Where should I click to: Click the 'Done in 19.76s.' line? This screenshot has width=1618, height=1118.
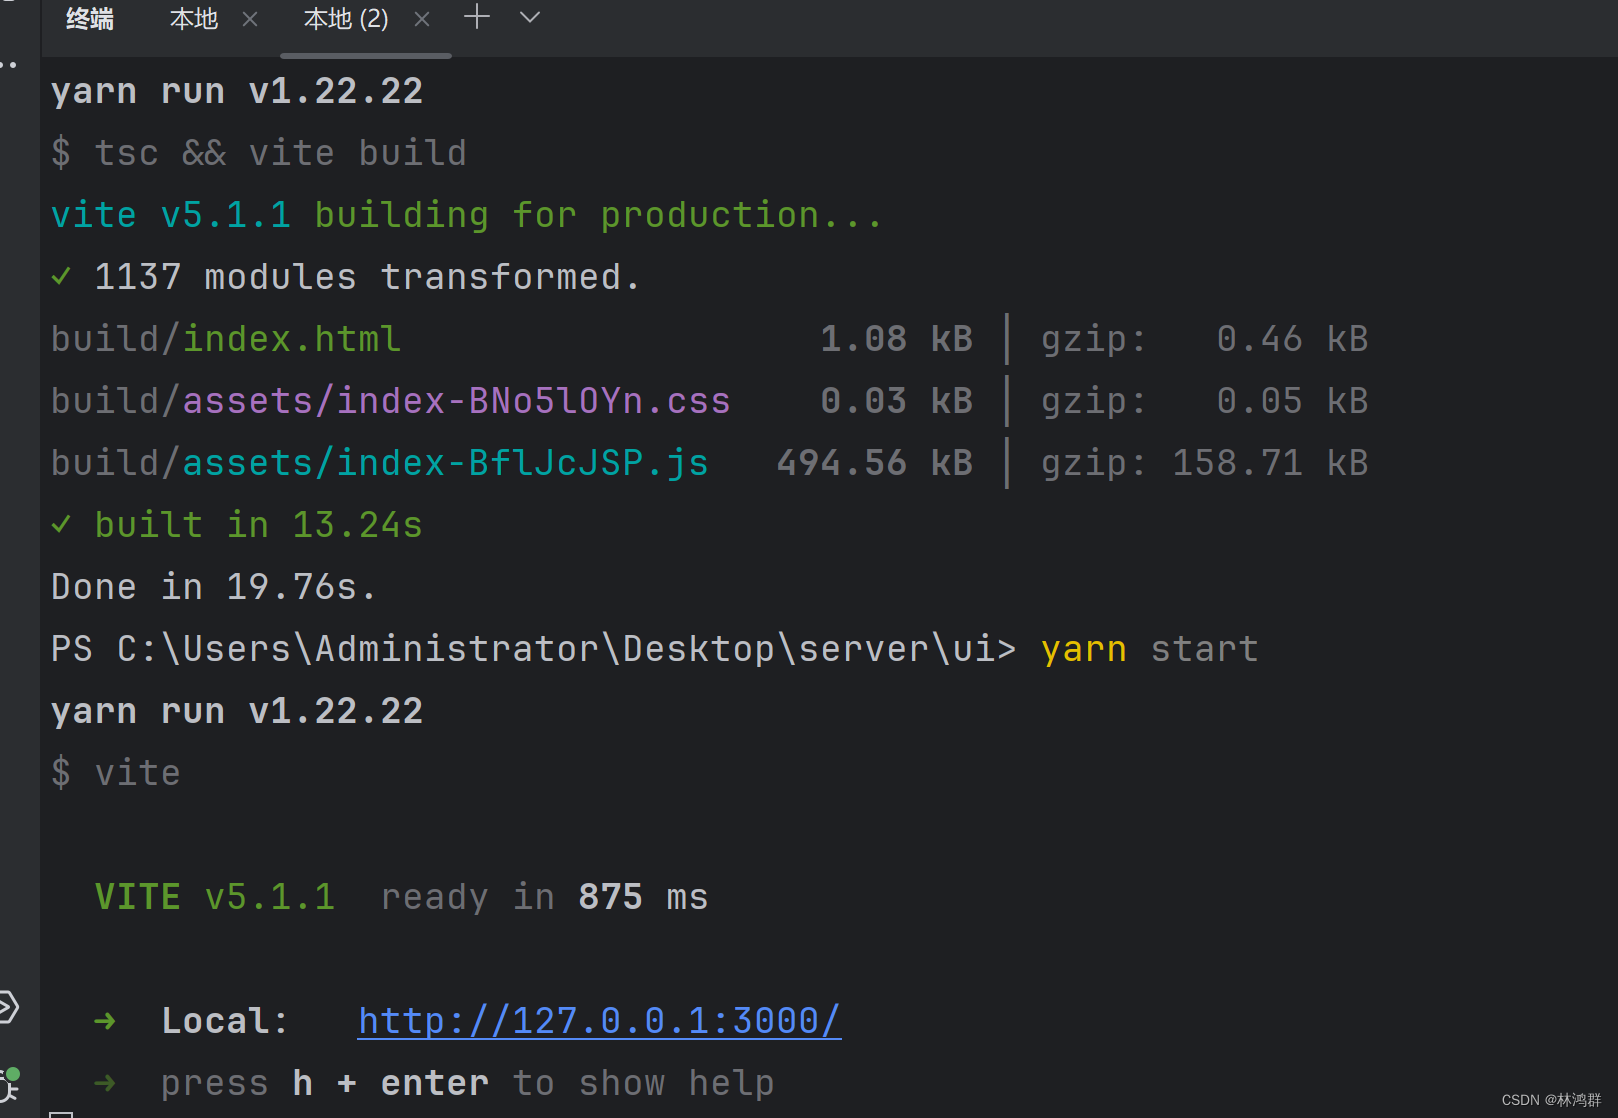coord(214,587)
